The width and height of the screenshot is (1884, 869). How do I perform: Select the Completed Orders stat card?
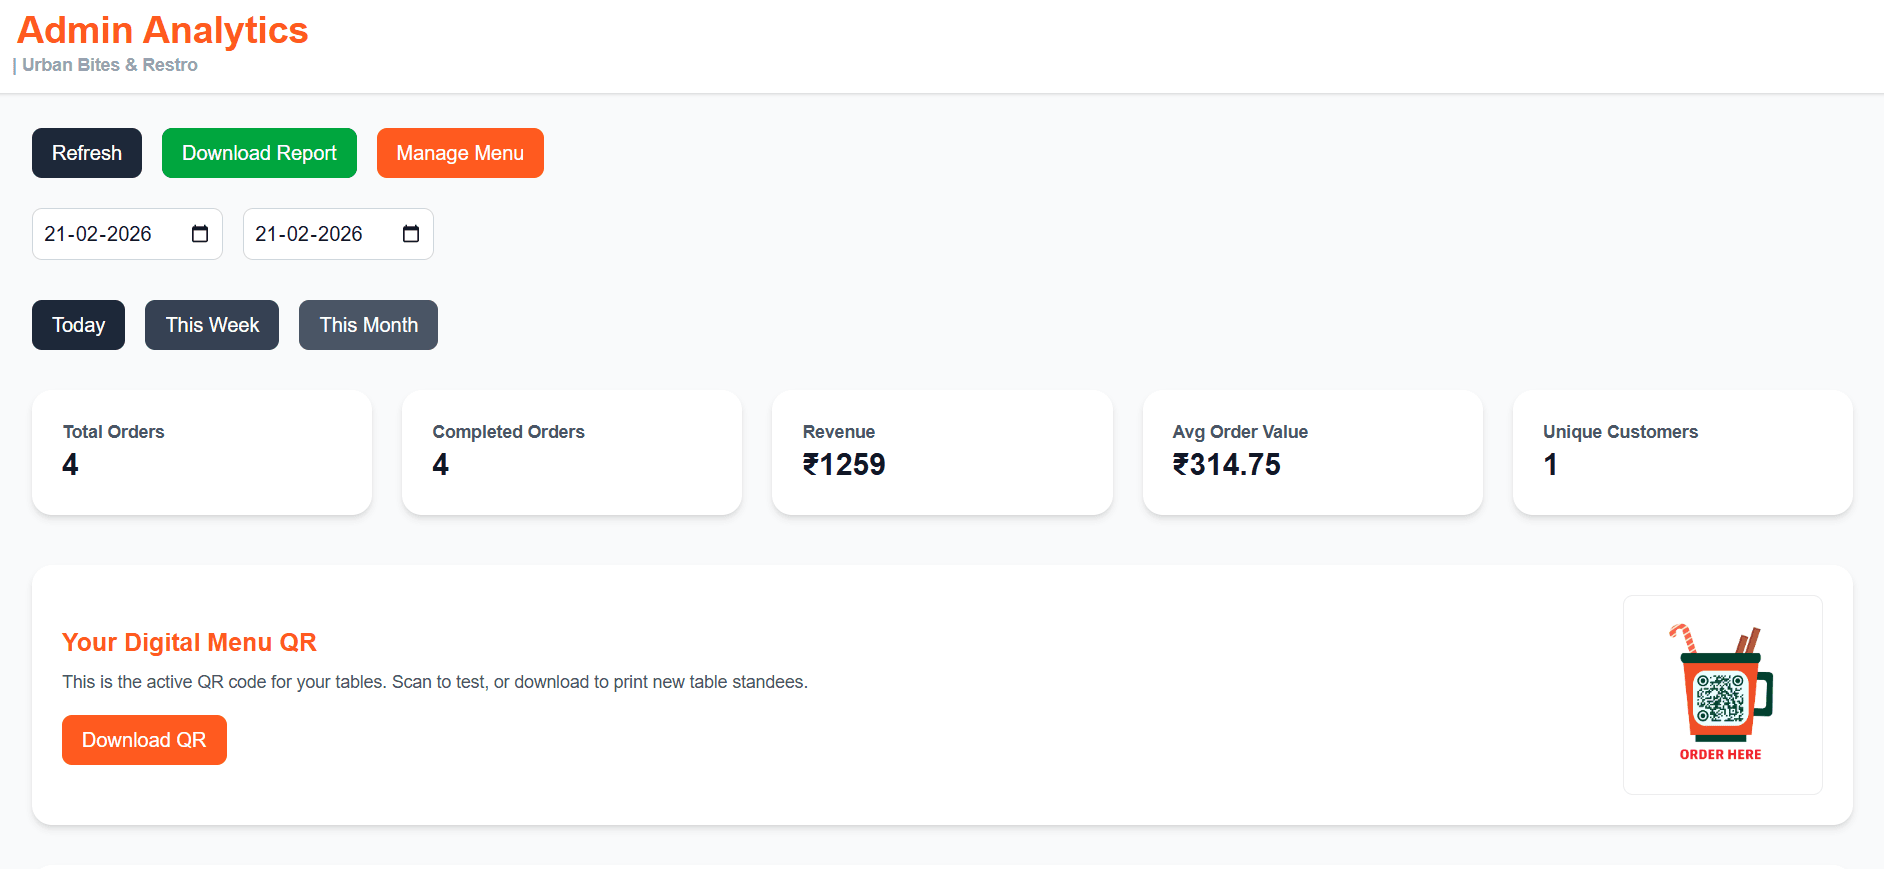click(571, 452)
